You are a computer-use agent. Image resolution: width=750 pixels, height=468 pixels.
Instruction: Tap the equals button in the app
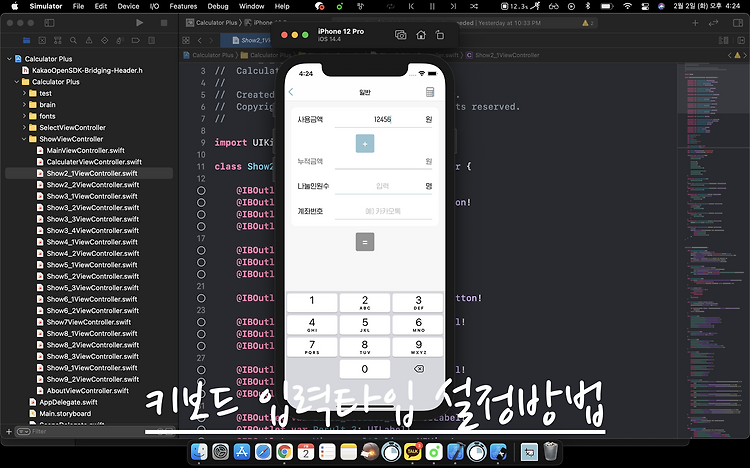[x=365, y=242]
